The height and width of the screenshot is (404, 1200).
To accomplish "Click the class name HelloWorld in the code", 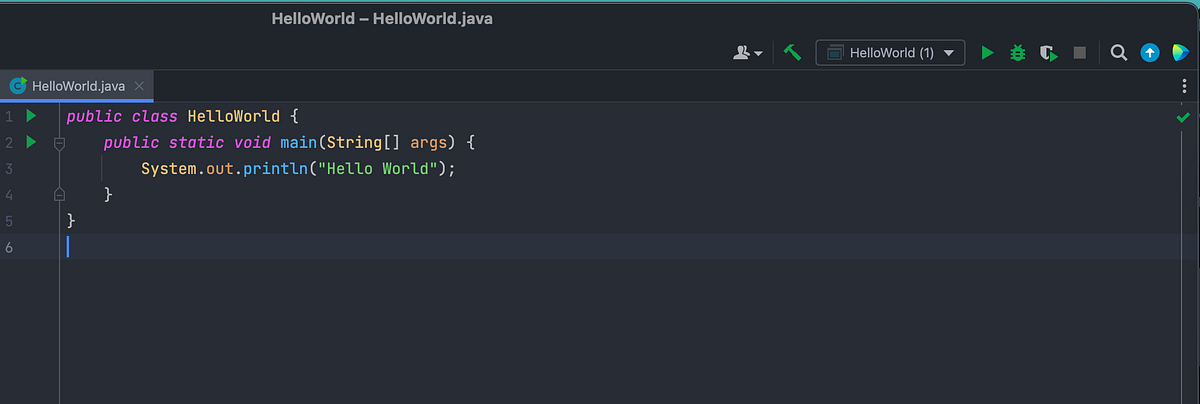I will pos(234,117).
